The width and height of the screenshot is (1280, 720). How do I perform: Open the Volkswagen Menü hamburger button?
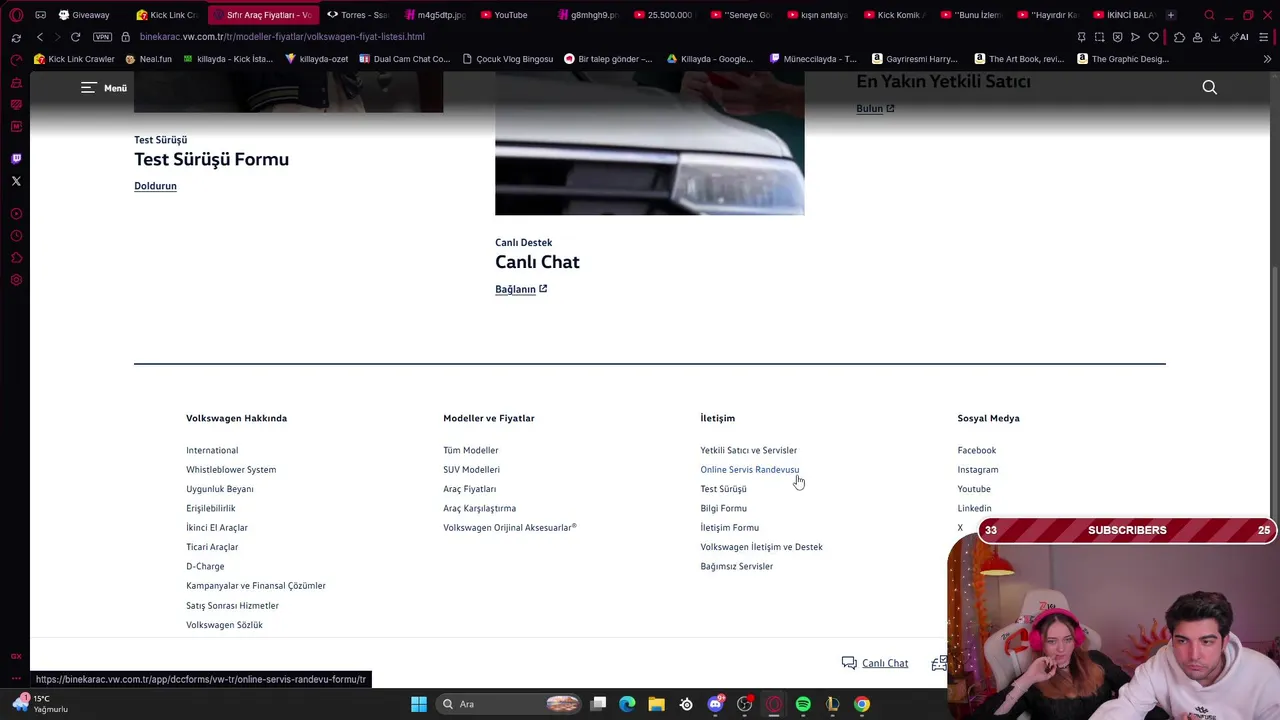point(104,88)
